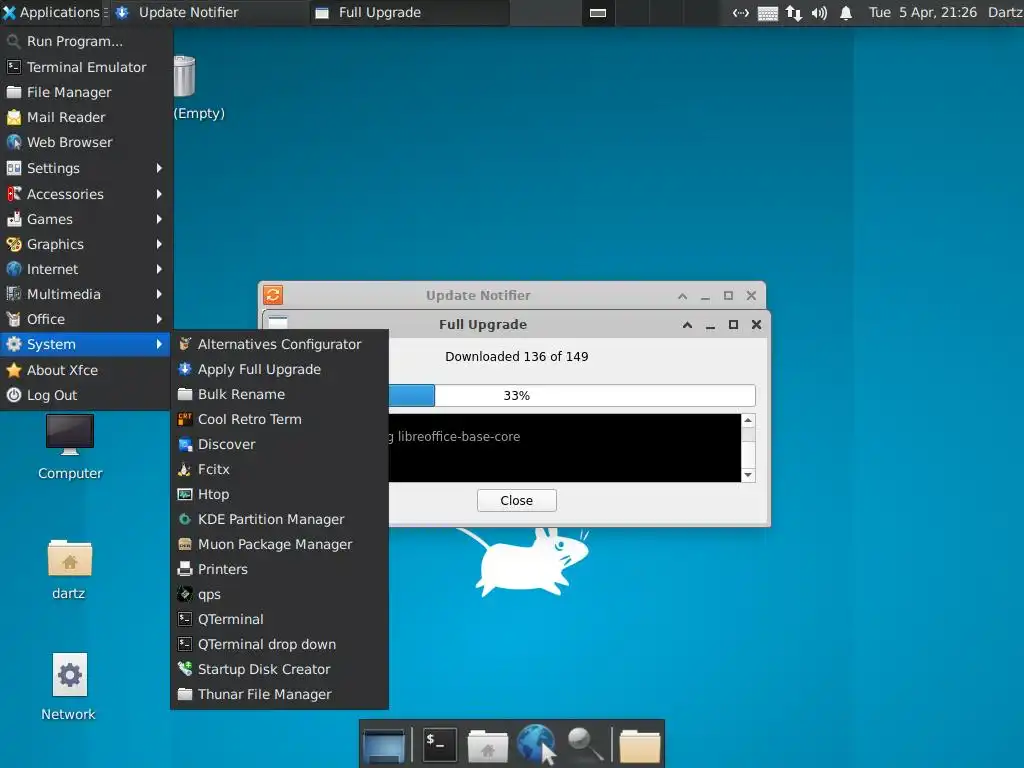Expand the Accessories submenu
This screenshot has height=768, width=1024.
coord(85,194)
